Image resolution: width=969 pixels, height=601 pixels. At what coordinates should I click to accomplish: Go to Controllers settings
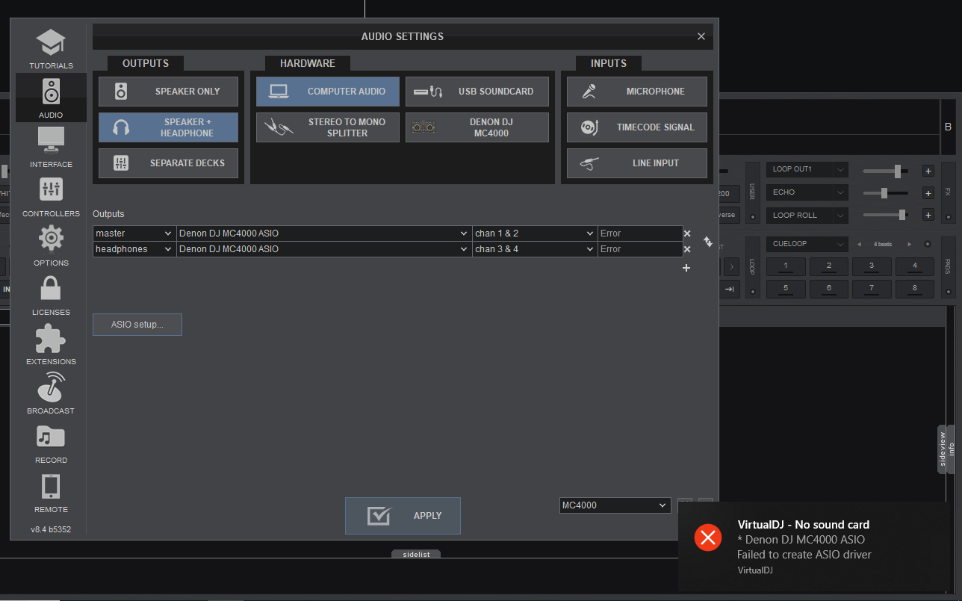51,197
